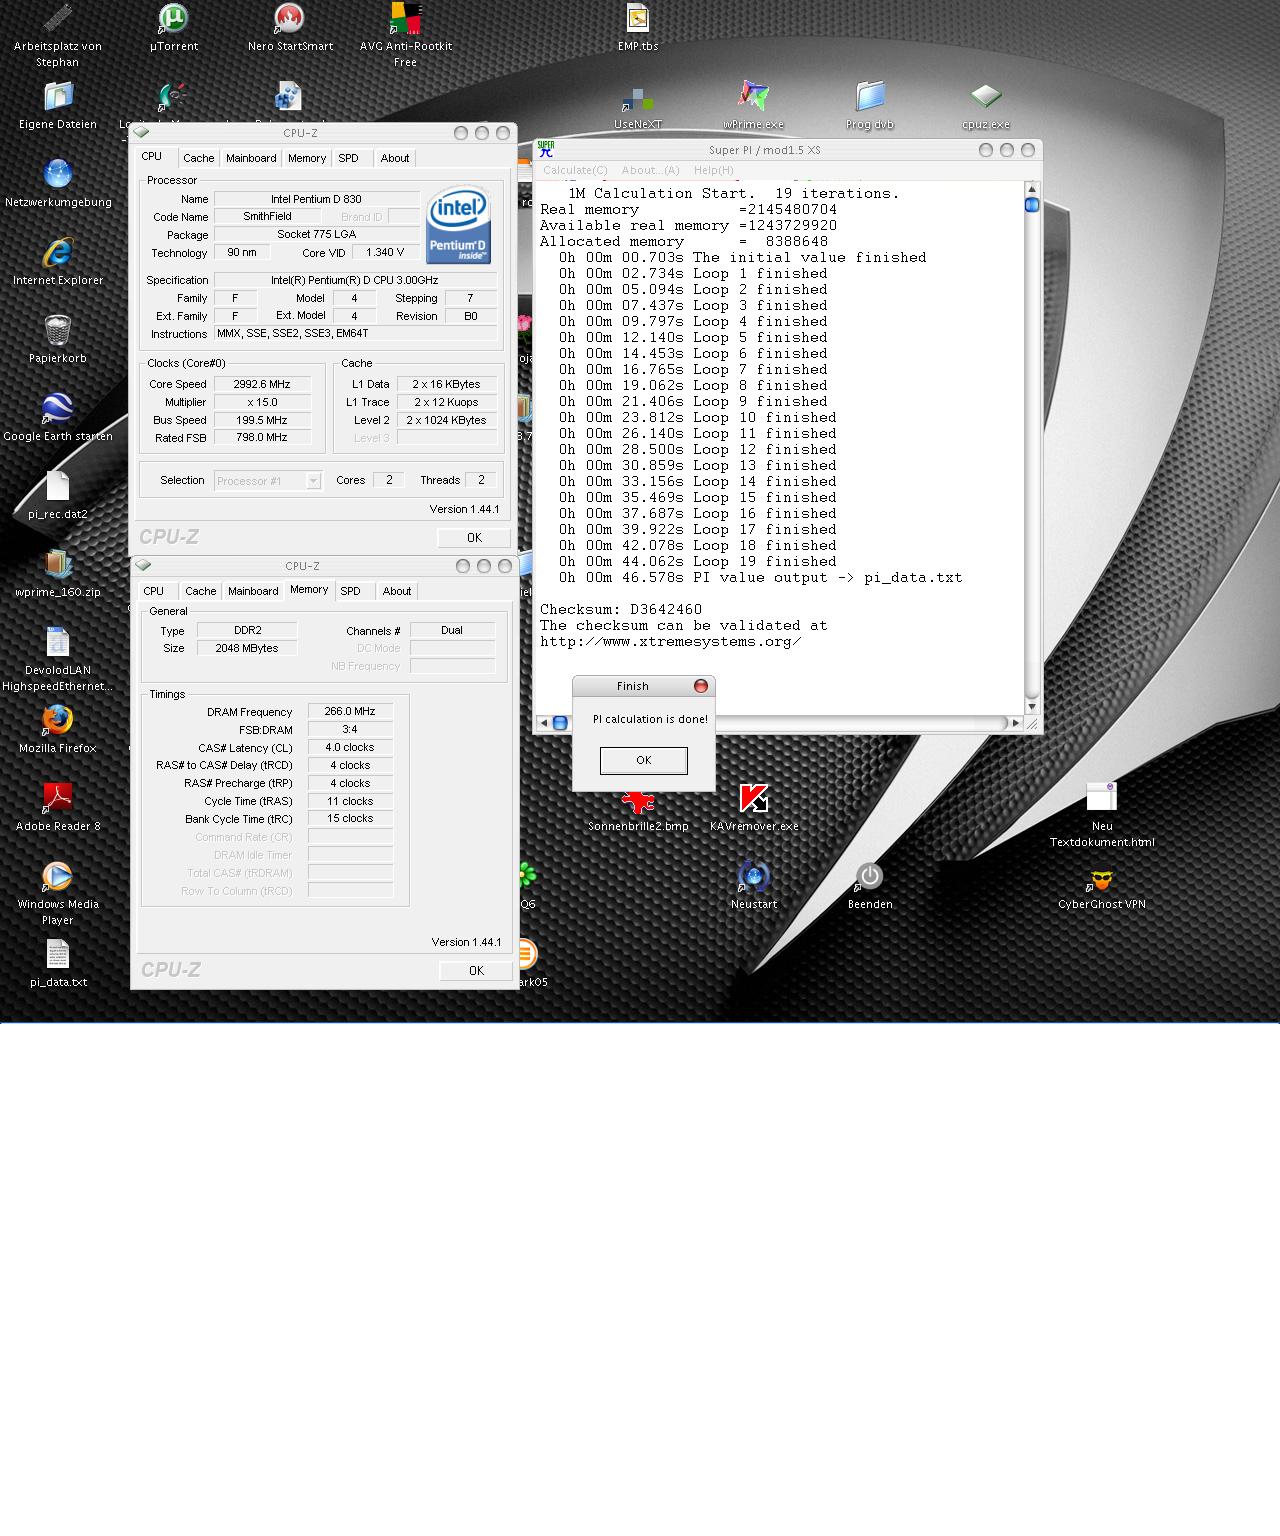Open the Eigene Dateien folder icon
The width and height of the screenshot is (1280, 1536).
(57, 105)
